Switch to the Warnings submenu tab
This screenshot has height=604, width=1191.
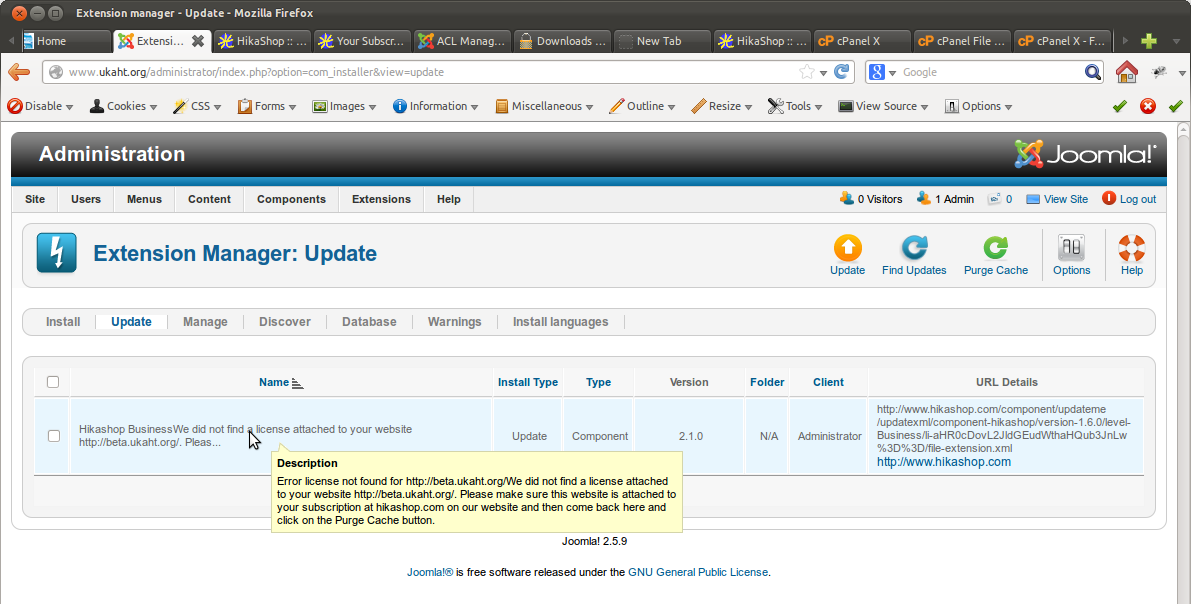(x=454, y=322)
